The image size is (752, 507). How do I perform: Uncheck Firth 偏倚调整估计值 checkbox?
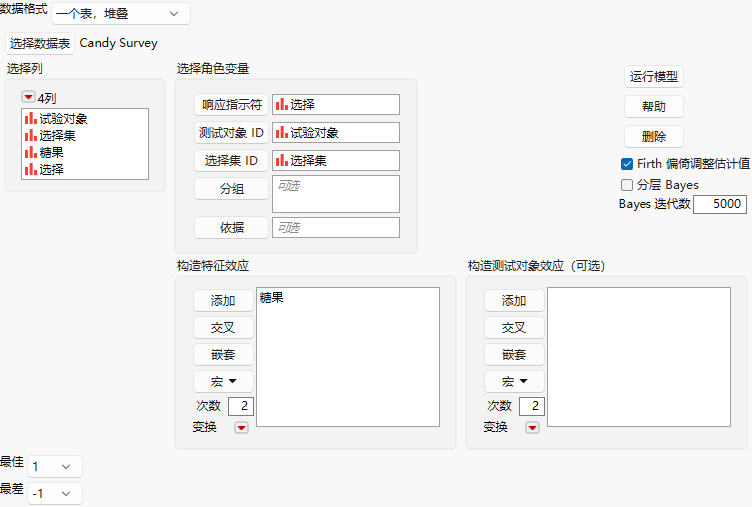click(627, 164)
